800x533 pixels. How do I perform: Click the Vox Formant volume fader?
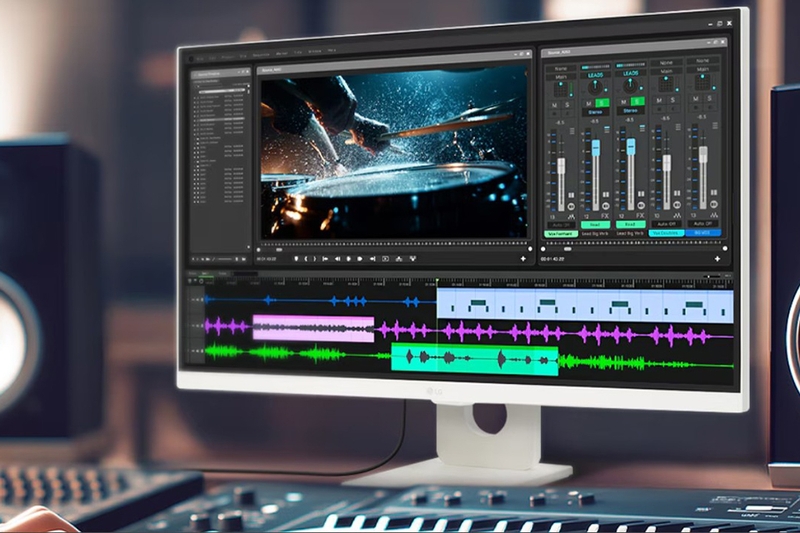[x=561, y=166]
